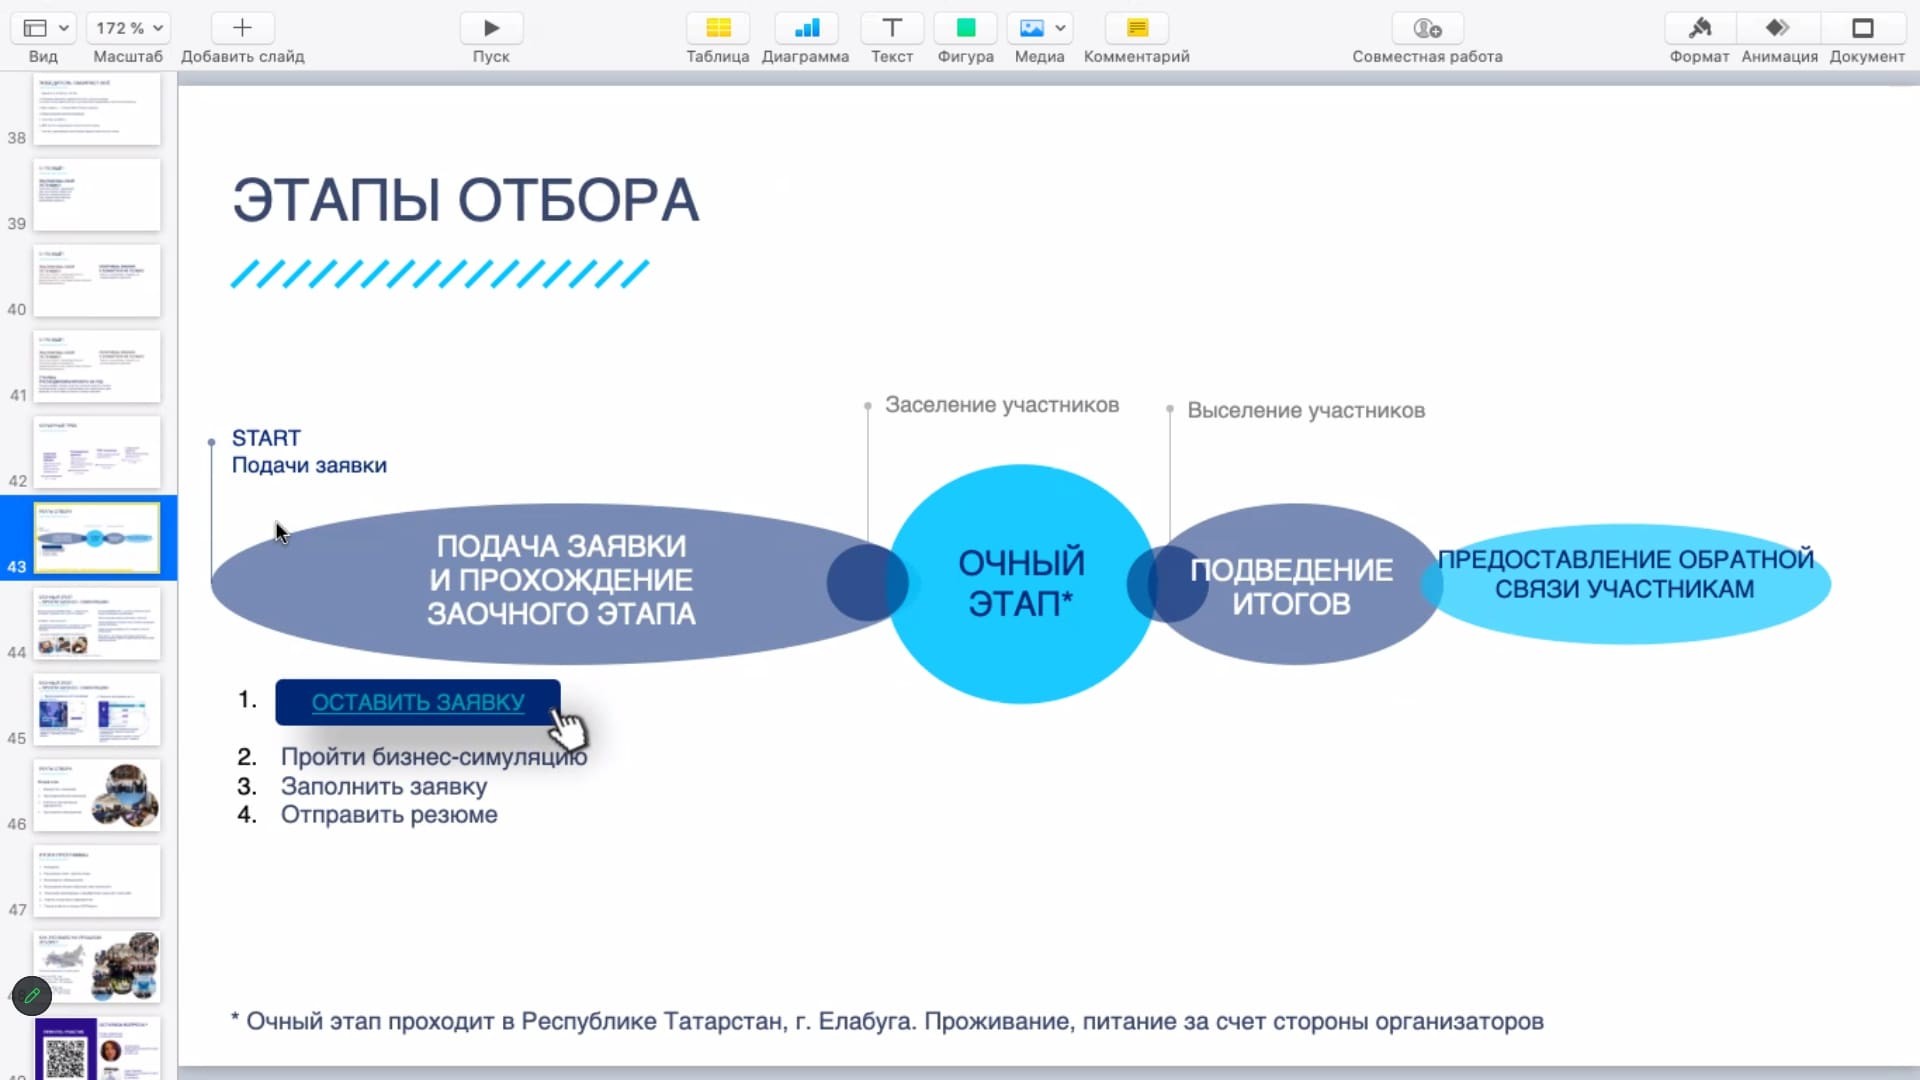
Task: Add a comment via Комментарий icon
Action: point(1137,28)
